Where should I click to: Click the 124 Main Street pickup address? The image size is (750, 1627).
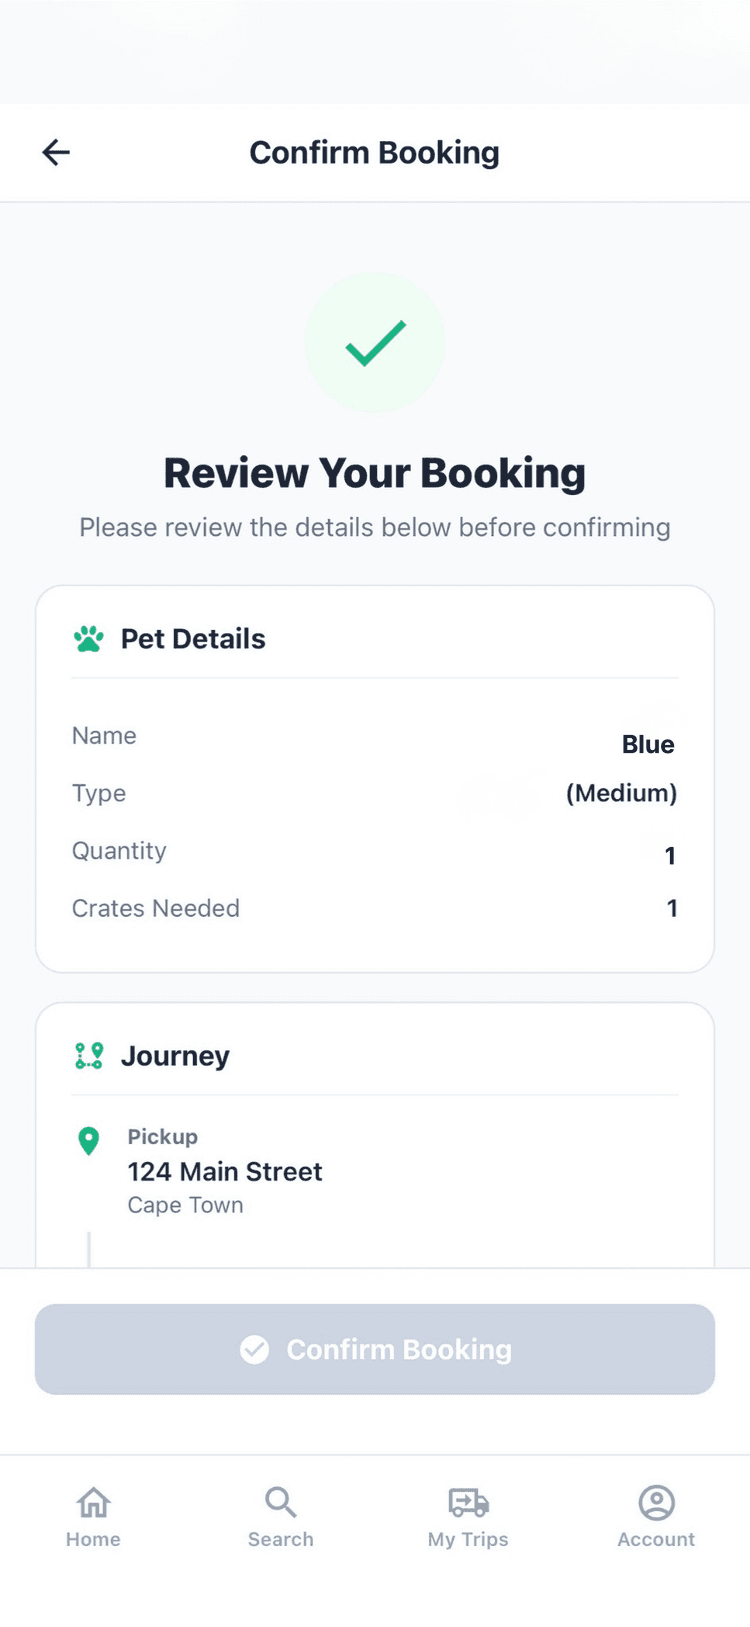coord(225,1172)
